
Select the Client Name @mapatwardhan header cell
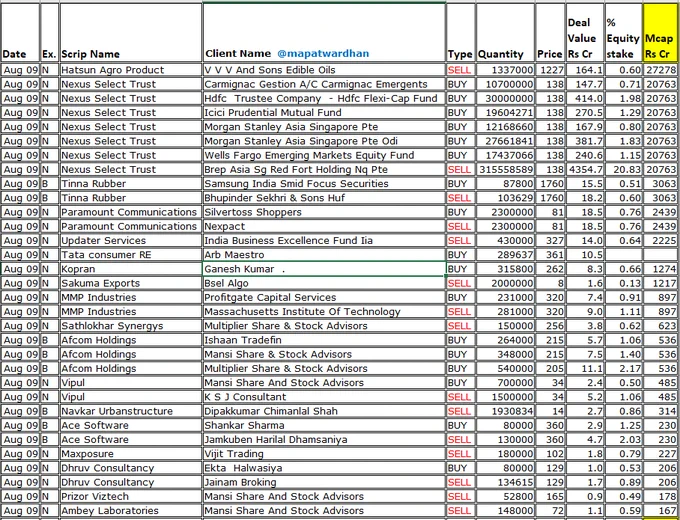coord(324,33)
